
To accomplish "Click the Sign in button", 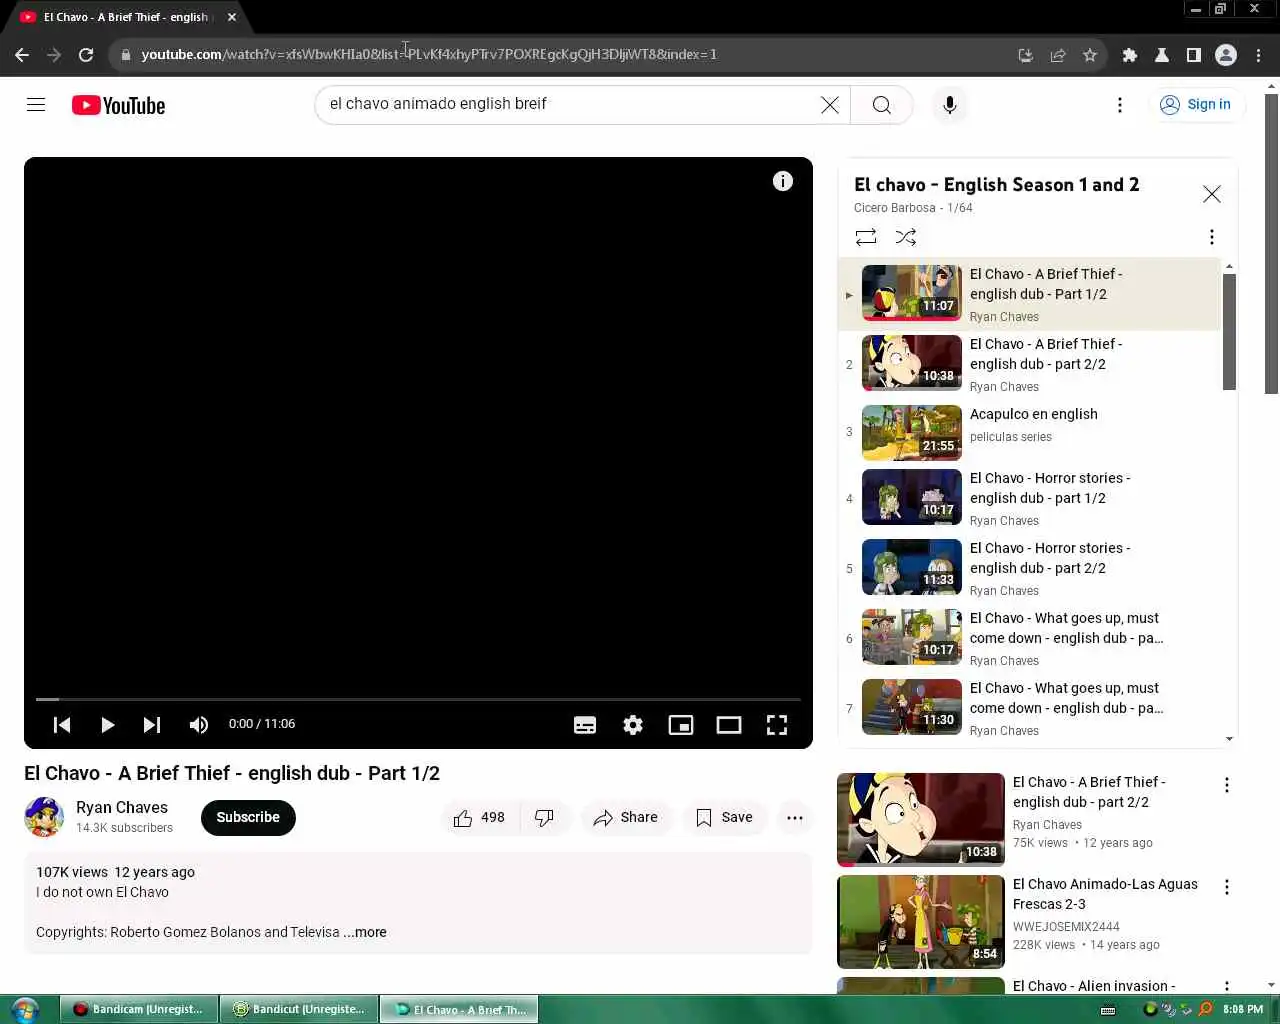I will coord(1196,104).
